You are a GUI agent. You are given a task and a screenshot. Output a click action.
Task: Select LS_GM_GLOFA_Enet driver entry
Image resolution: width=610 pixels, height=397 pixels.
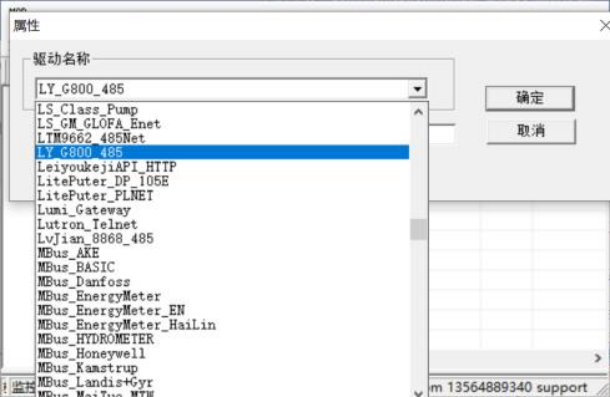[223, 124]
